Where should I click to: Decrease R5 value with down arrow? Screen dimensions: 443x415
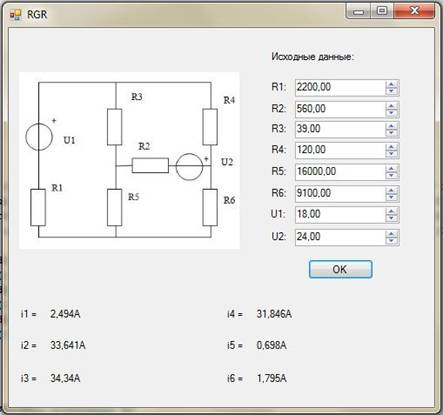click(391, 175)
